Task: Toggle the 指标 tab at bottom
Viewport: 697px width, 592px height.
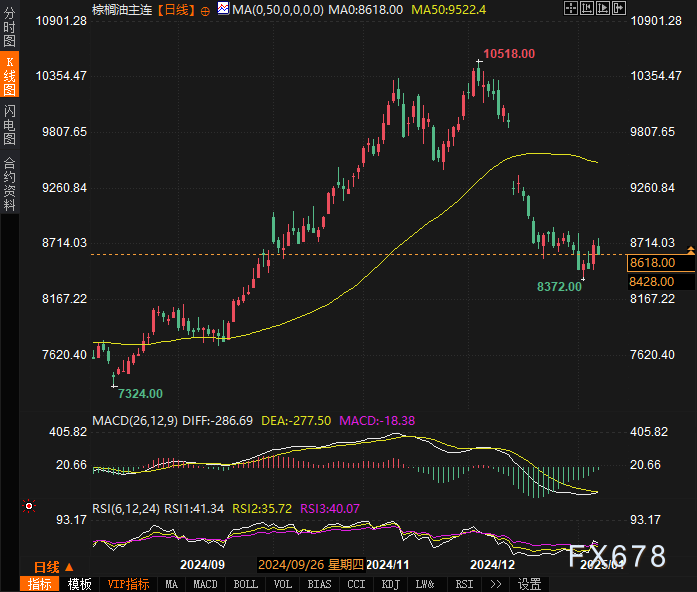Action: (x=41, y=584)
